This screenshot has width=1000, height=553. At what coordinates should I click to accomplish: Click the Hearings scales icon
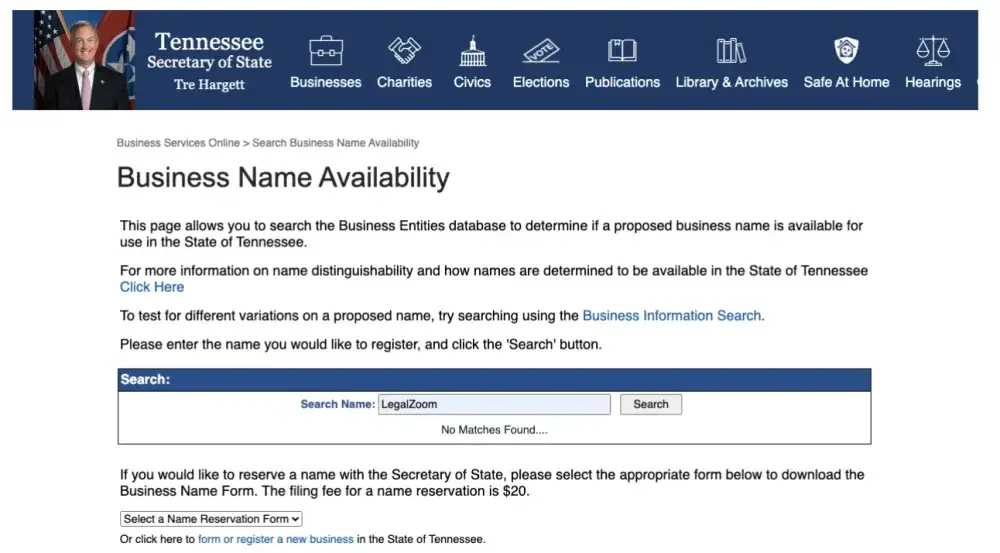click(933, 50)
